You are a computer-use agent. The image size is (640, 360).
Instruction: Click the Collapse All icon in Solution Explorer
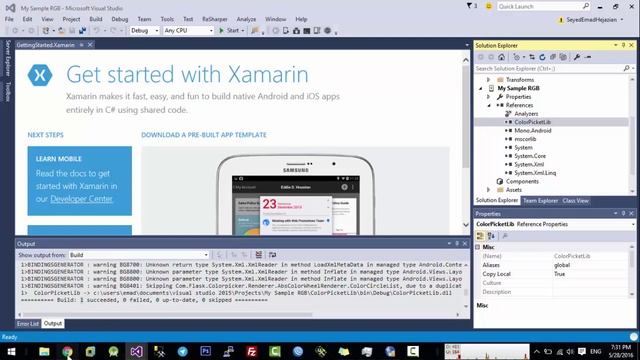(553, 57)
